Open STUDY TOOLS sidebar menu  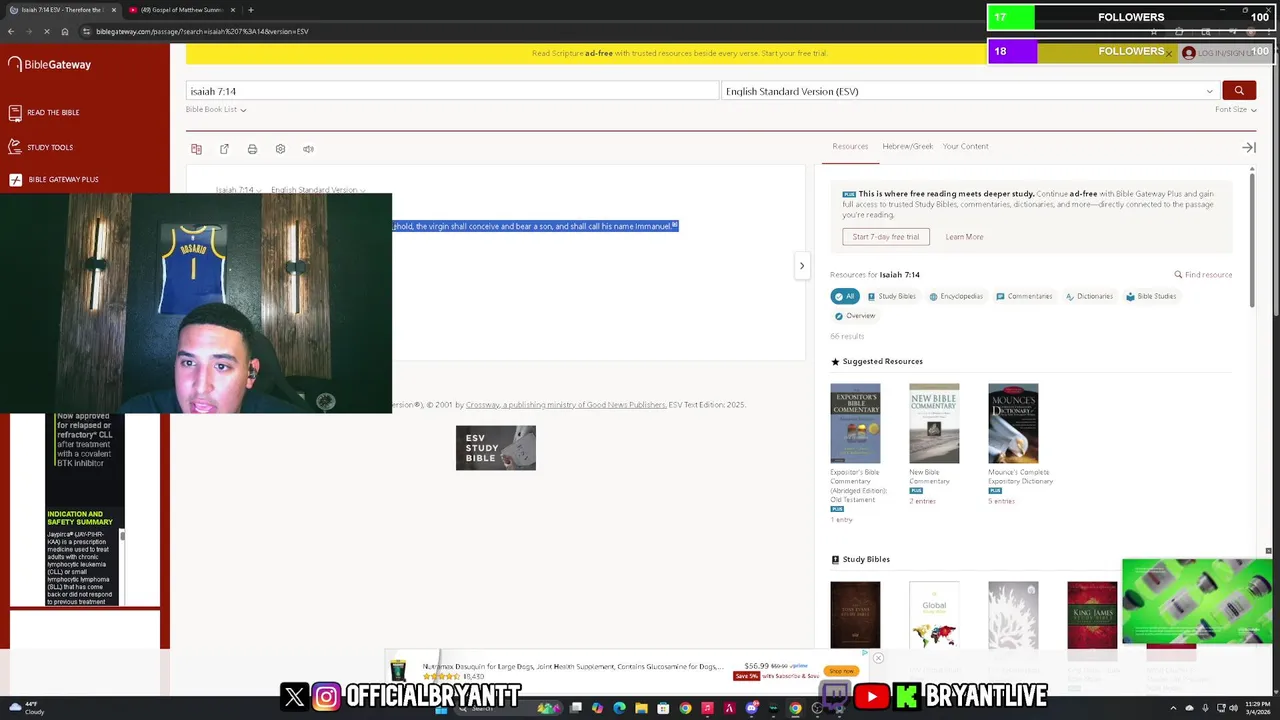[x=41, y=147]
